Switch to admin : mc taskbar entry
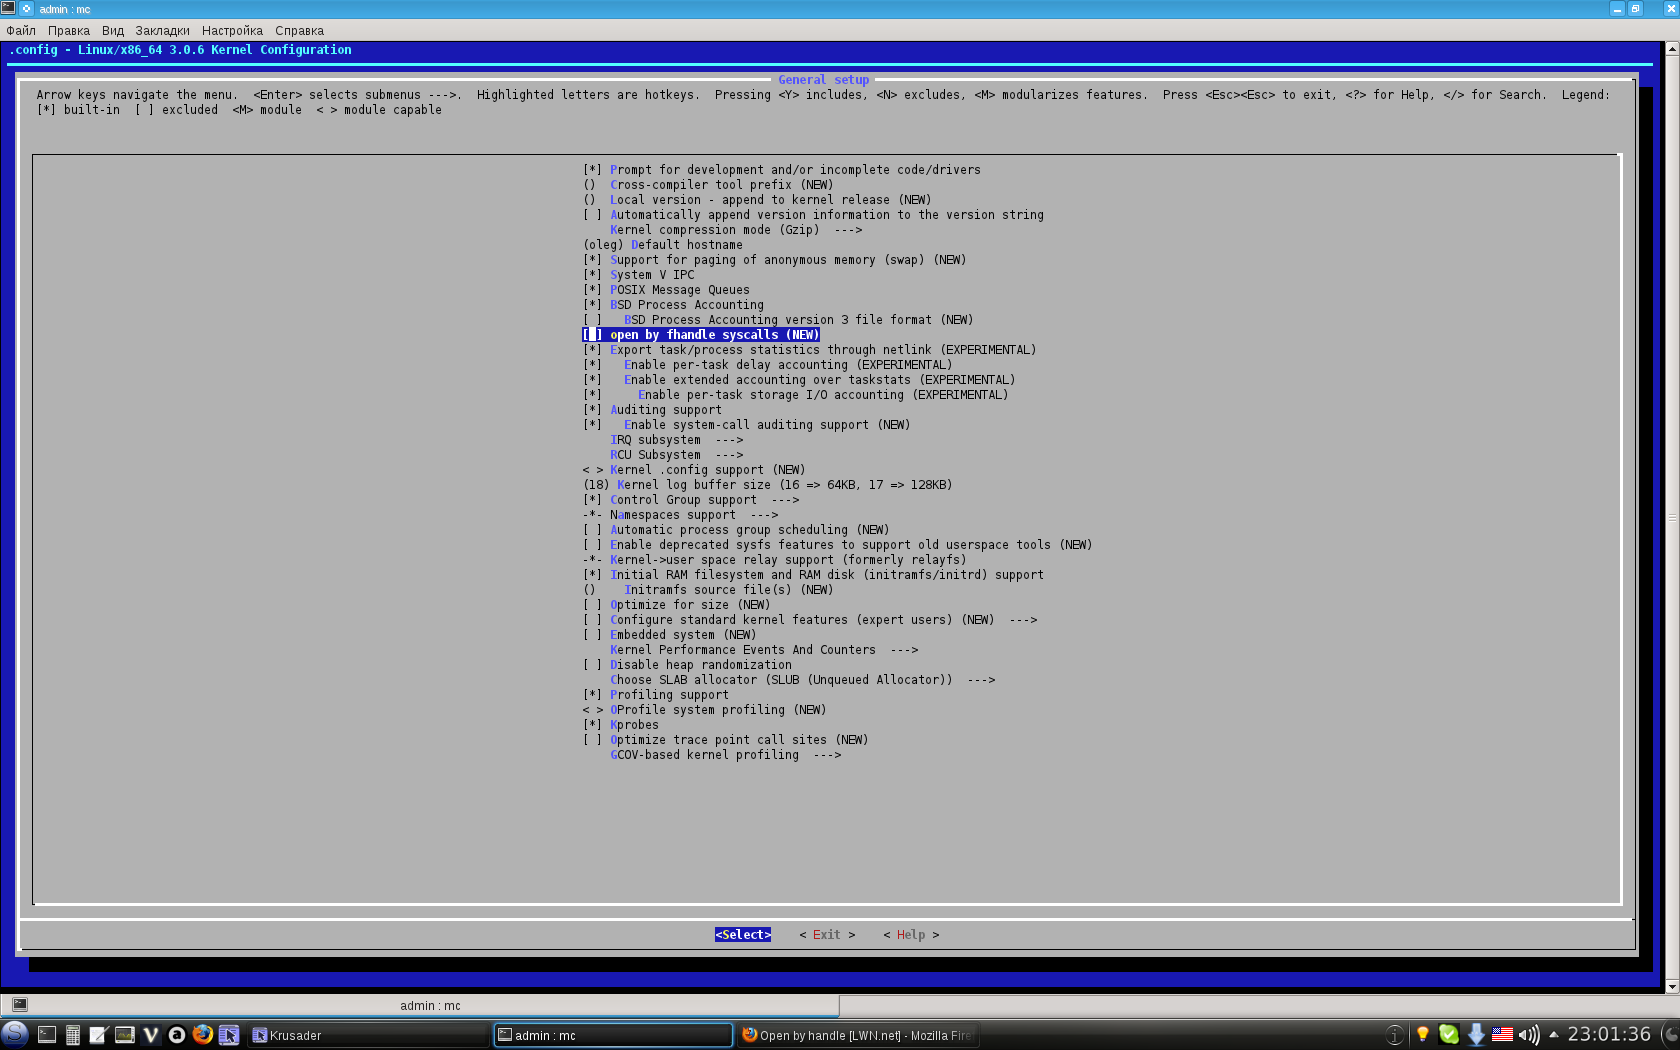 [x=613, y=1035]
